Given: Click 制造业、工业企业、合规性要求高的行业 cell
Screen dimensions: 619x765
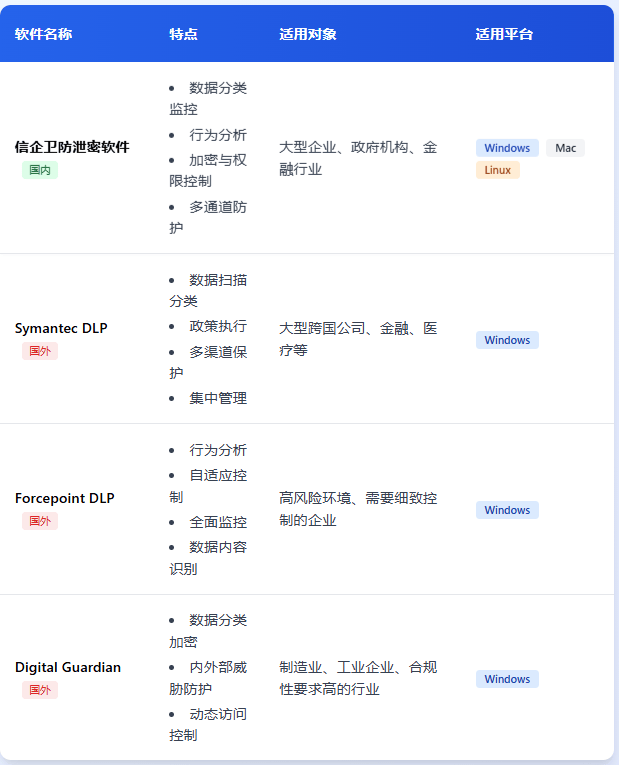Looking at the screenshot, I should [x=358, y=678].
